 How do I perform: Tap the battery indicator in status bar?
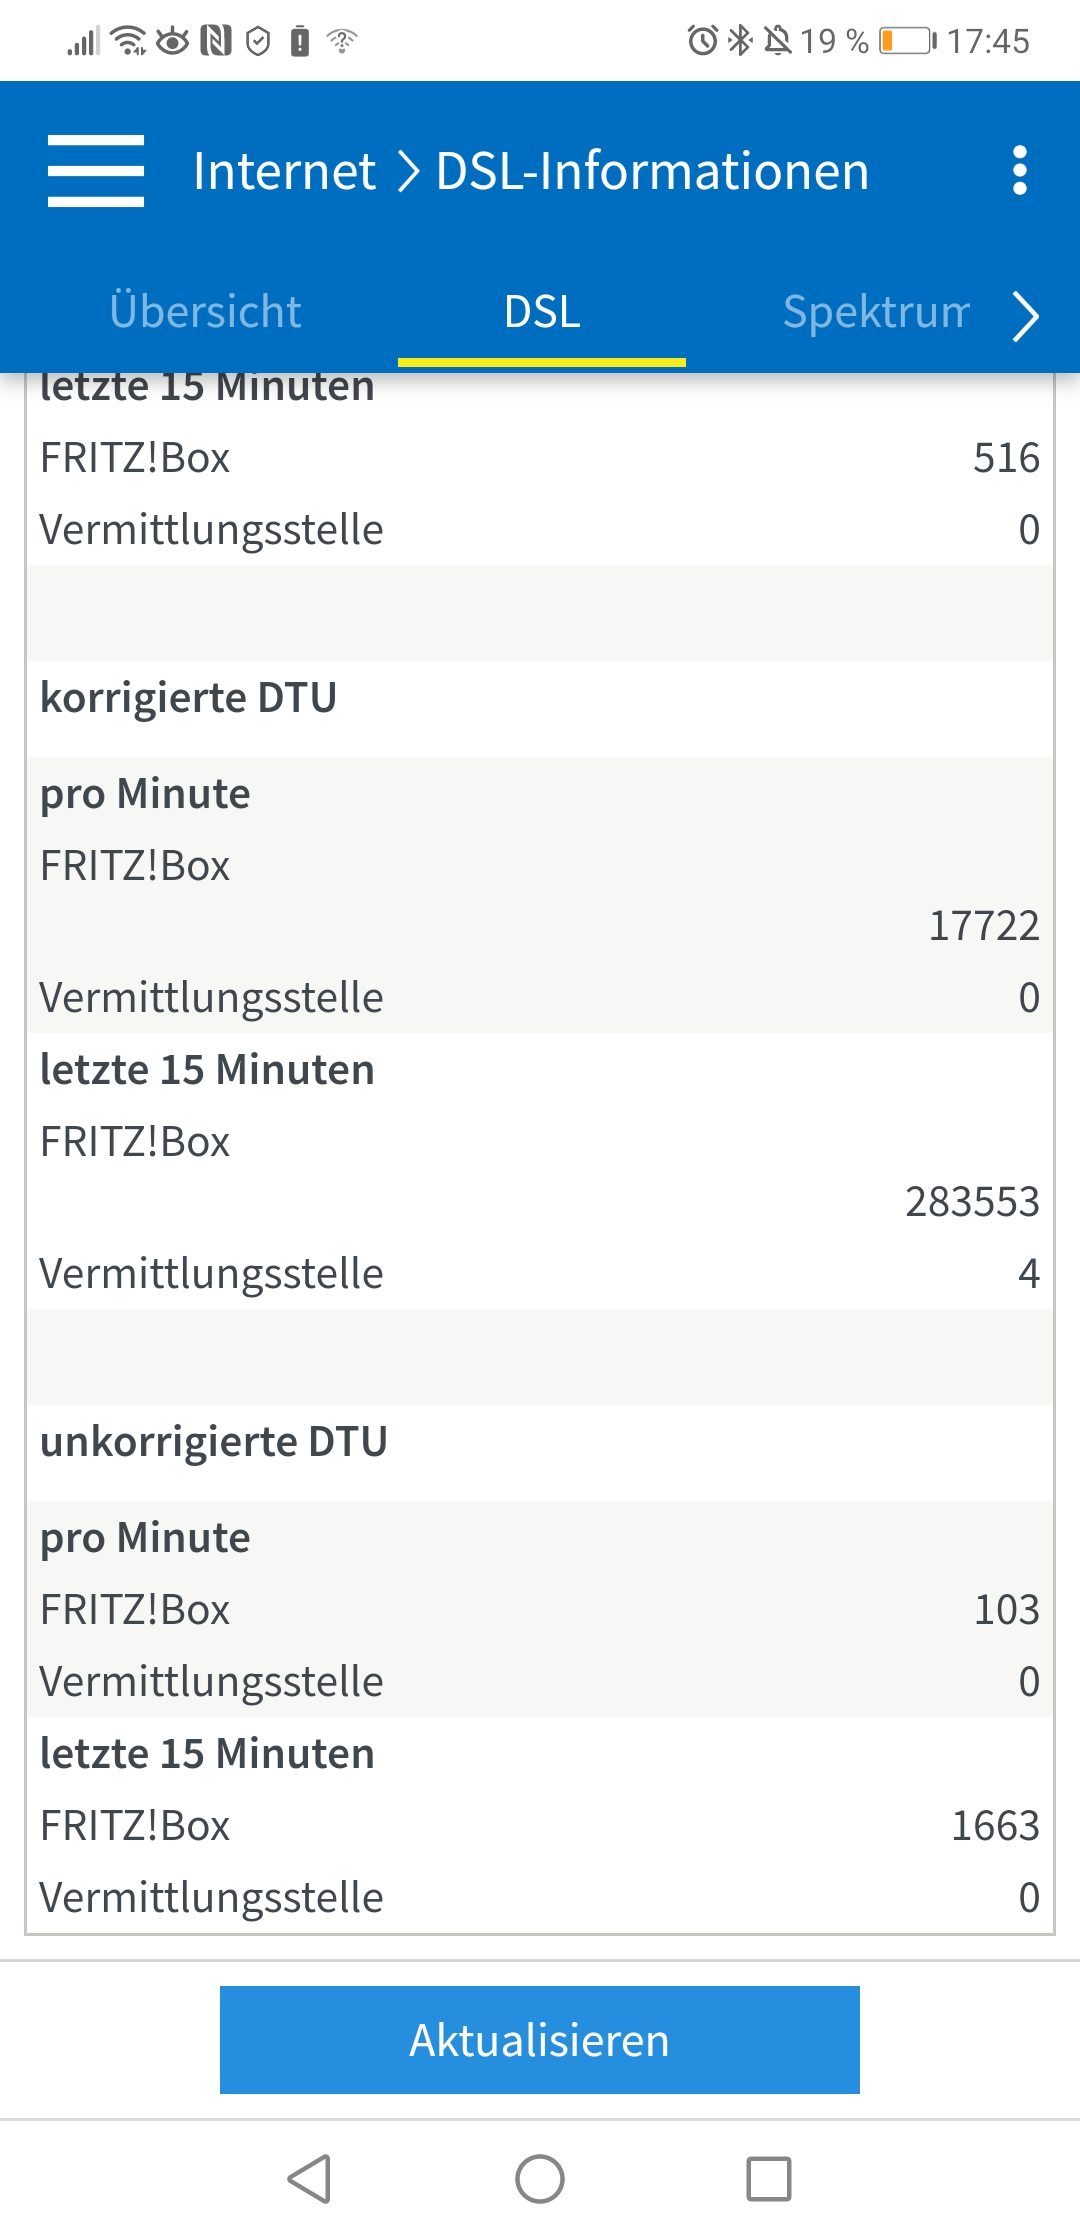pyautogui.click(x=906, y=41)
